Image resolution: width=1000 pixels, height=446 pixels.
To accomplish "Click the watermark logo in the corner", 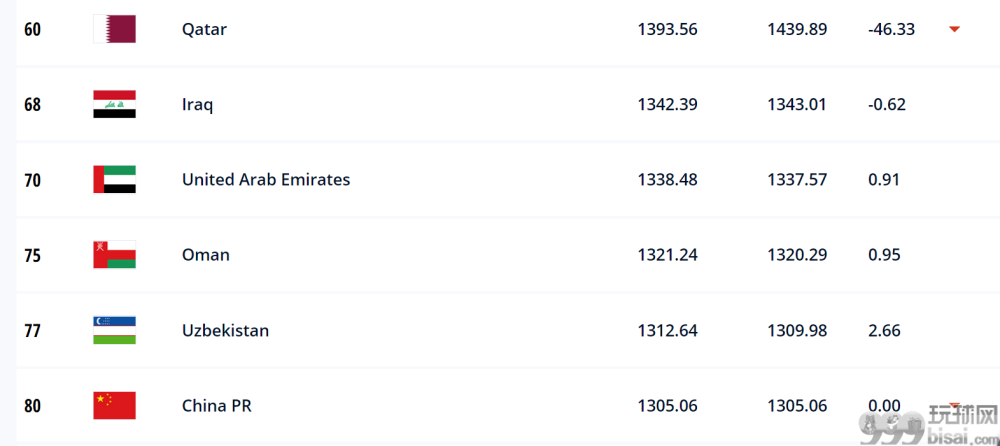I will tap(929, 427).
